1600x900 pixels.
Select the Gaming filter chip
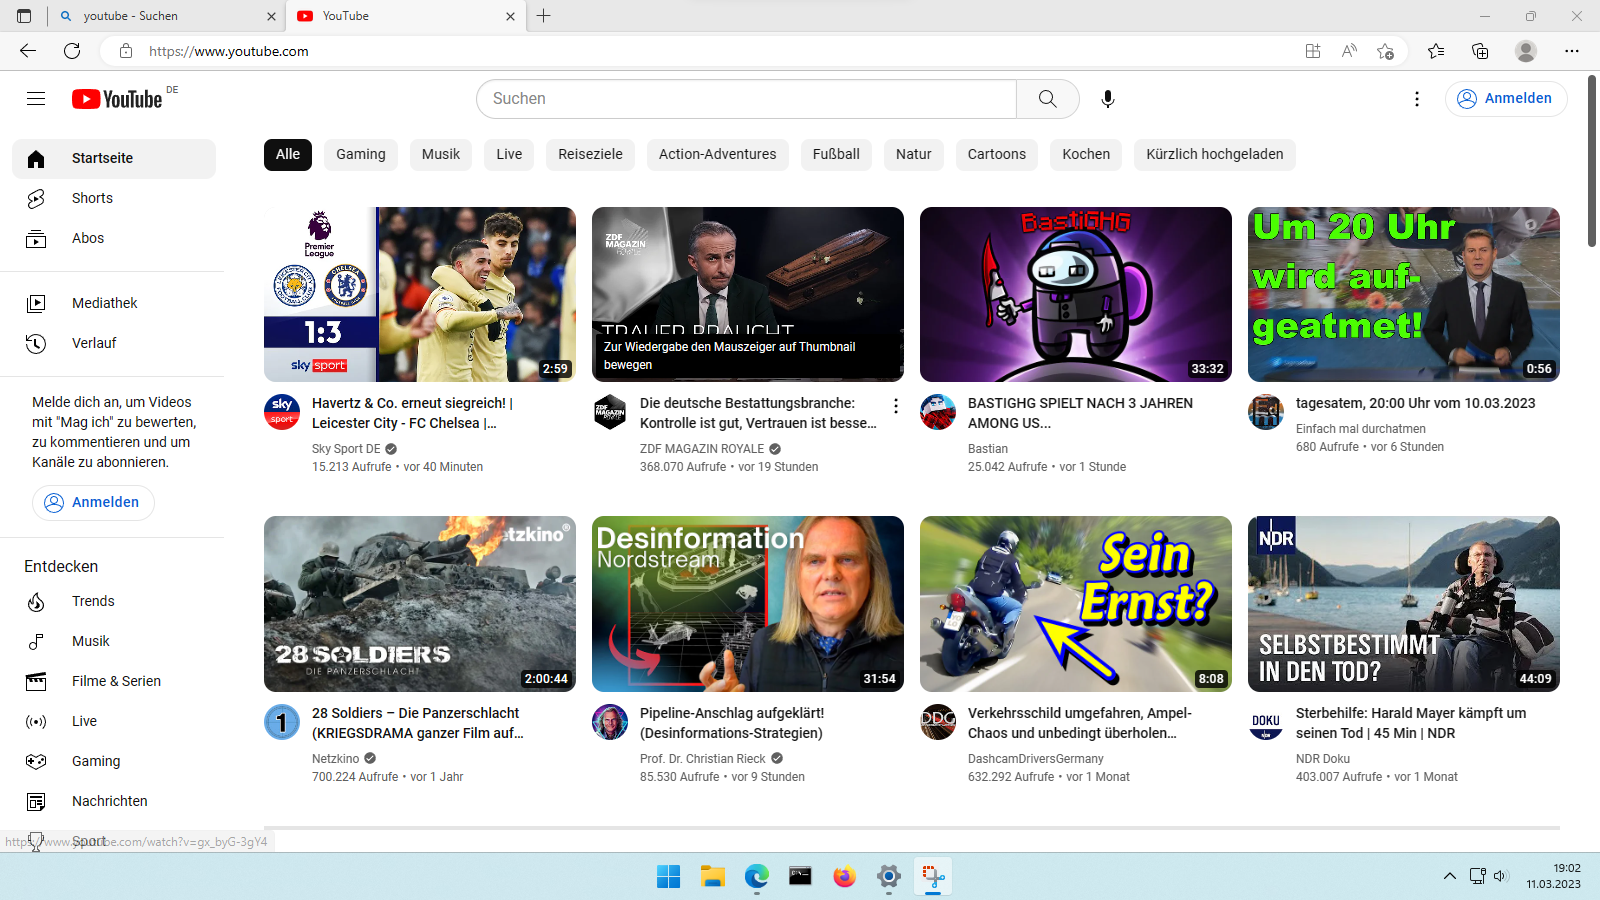tap(361, 154)
